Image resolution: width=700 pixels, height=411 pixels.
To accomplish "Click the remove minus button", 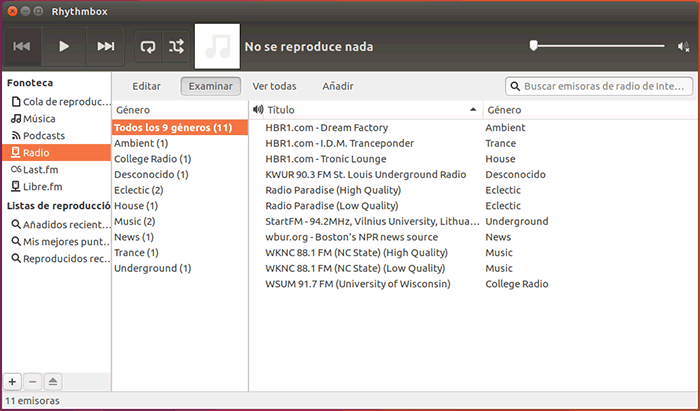I will pos(32,382).
